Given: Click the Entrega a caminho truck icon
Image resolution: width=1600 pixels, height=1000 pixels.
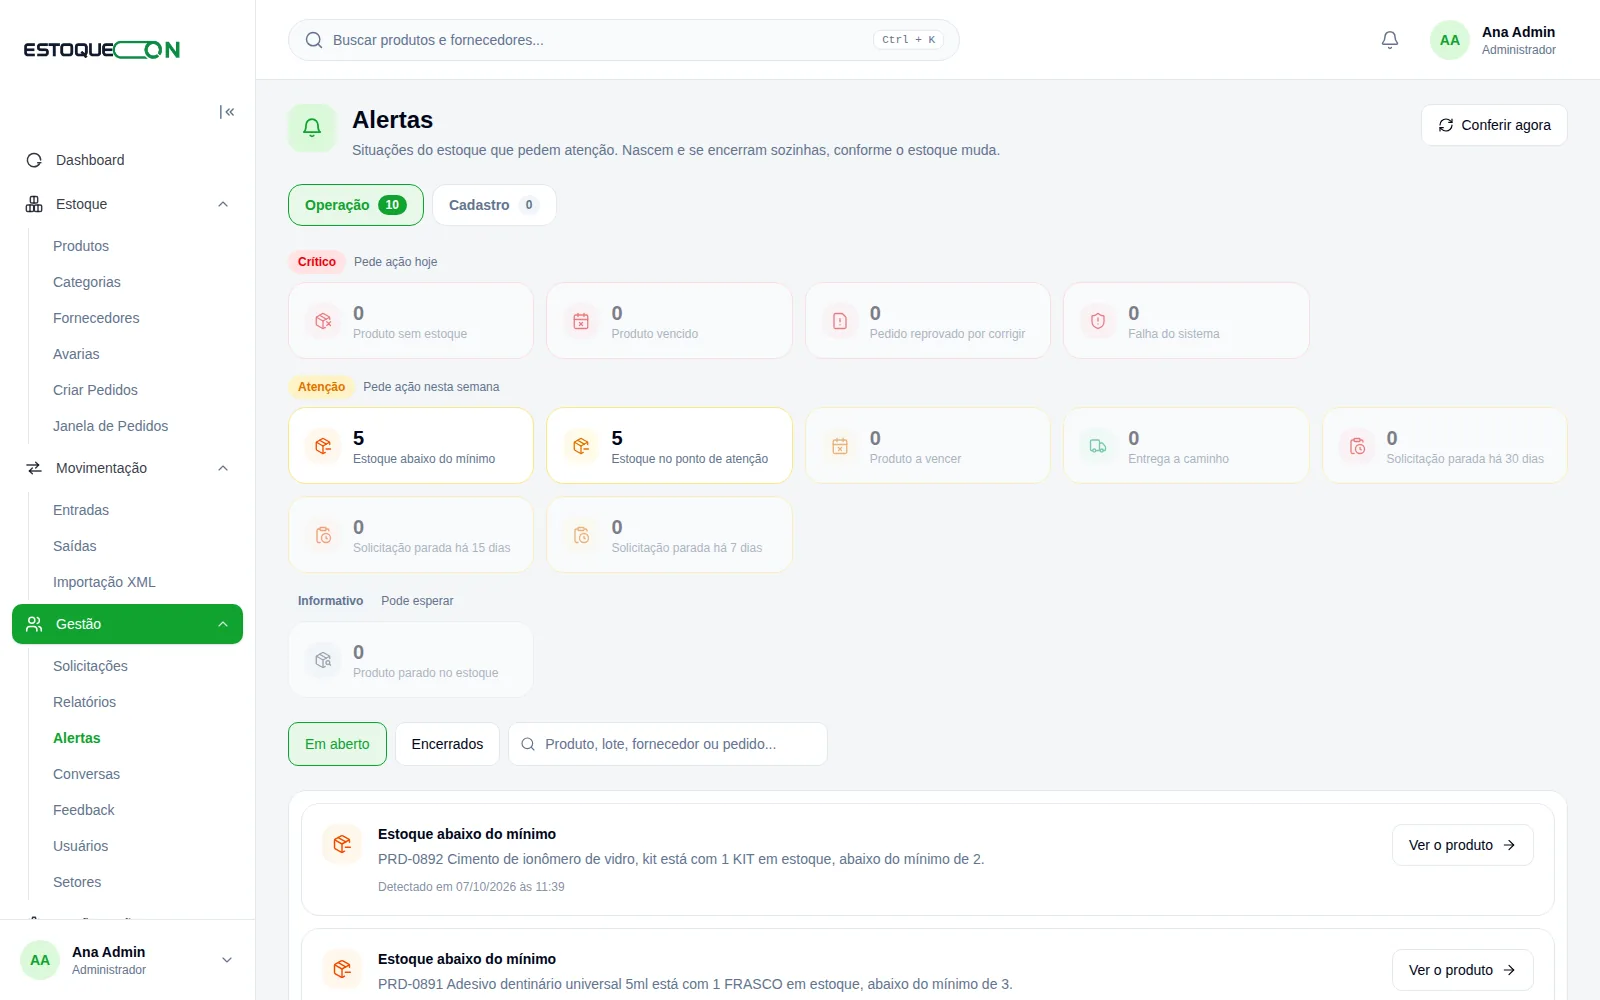Looking at the screenshot, I should [x=1098, y=446].
